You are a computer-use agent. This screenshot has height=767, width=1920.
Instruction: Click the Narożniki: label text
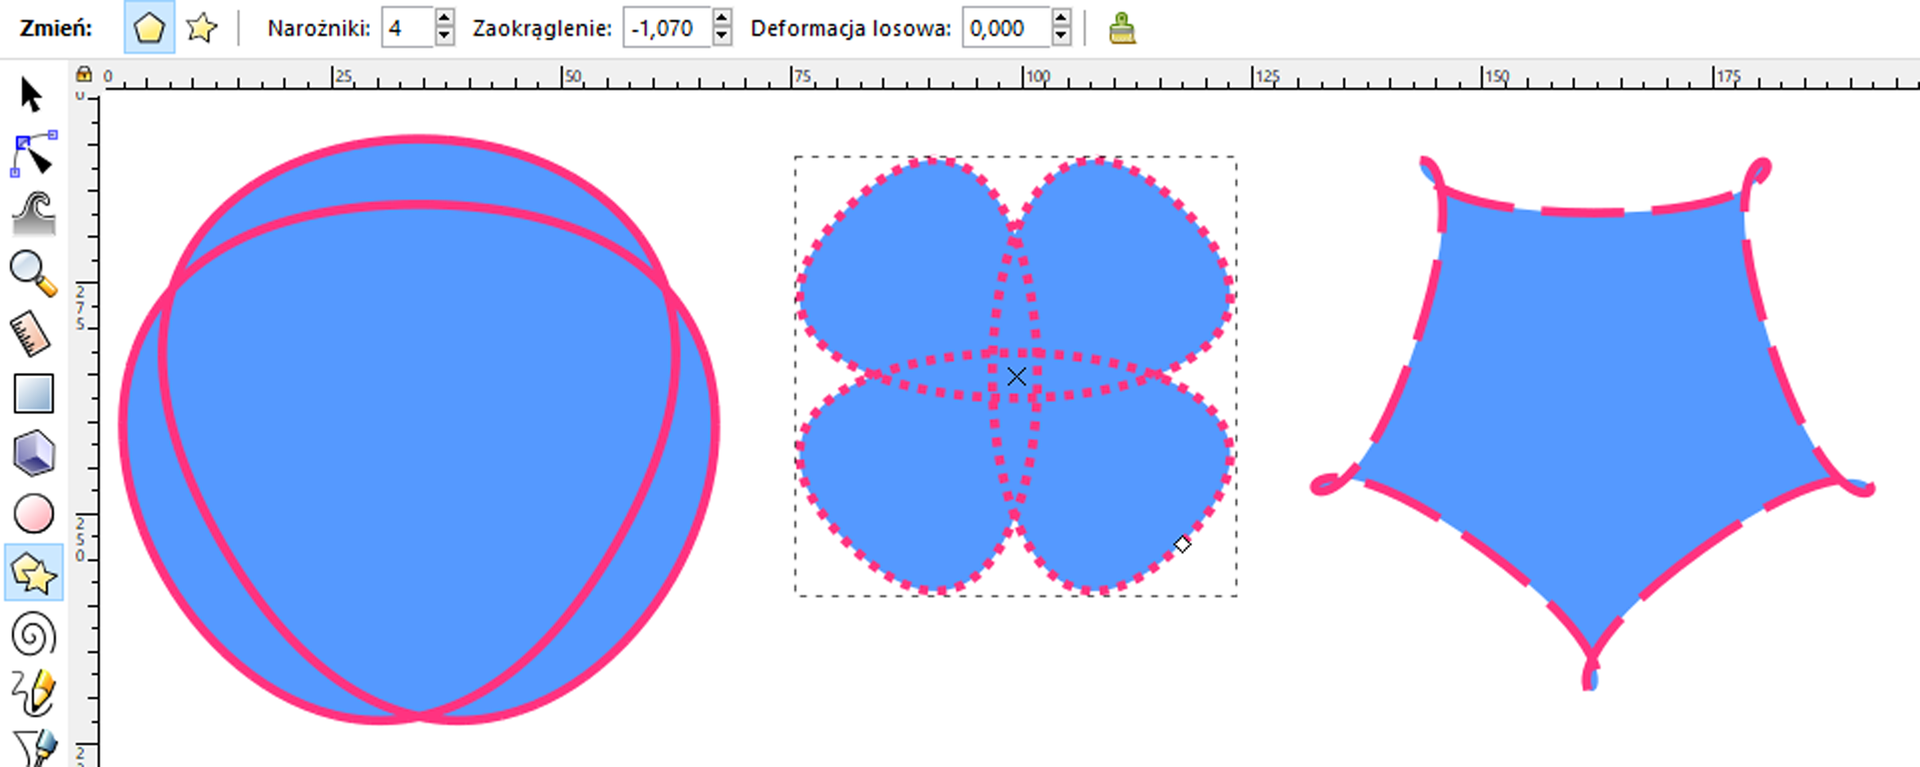click(x=319, y=28)
